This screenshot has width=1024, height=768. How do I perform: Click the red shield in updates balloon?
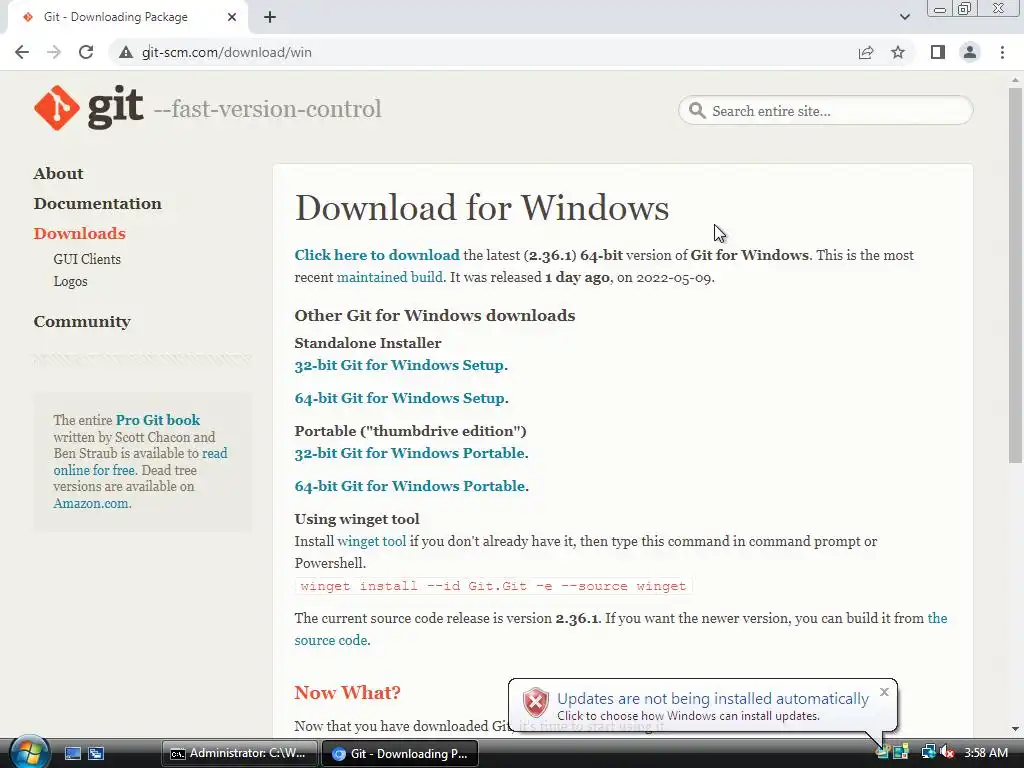[536, 703]
